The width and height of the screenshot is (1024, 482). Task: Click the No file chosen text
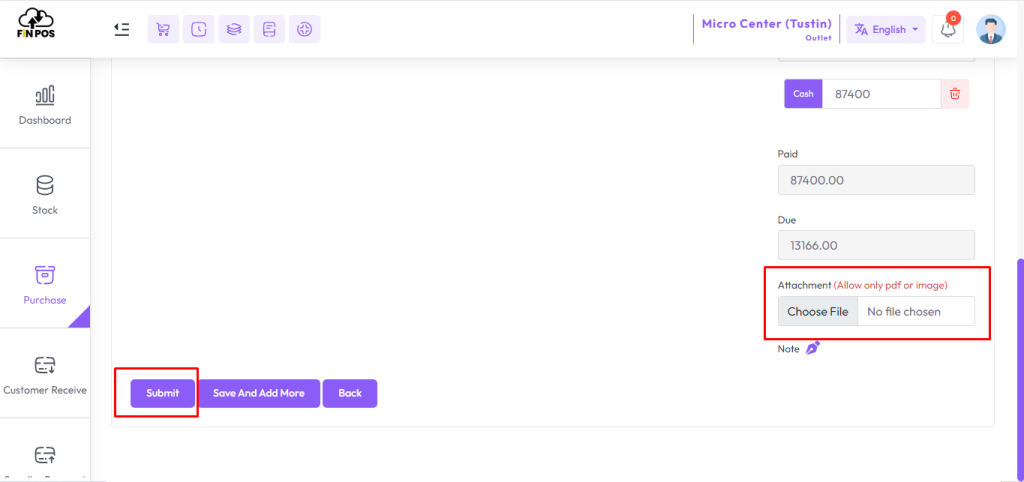coord(904,312)
